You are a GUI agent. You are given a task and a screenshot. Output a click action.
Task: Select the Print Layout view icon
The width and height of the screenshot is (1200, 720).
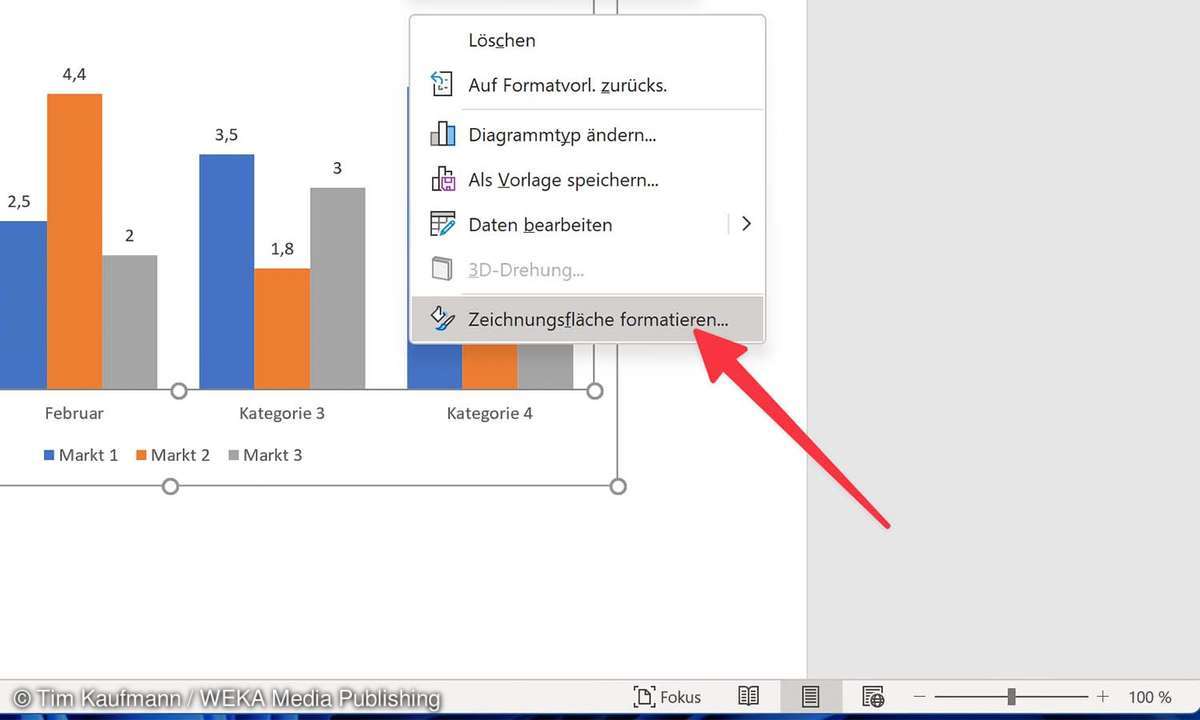[810, 697]
